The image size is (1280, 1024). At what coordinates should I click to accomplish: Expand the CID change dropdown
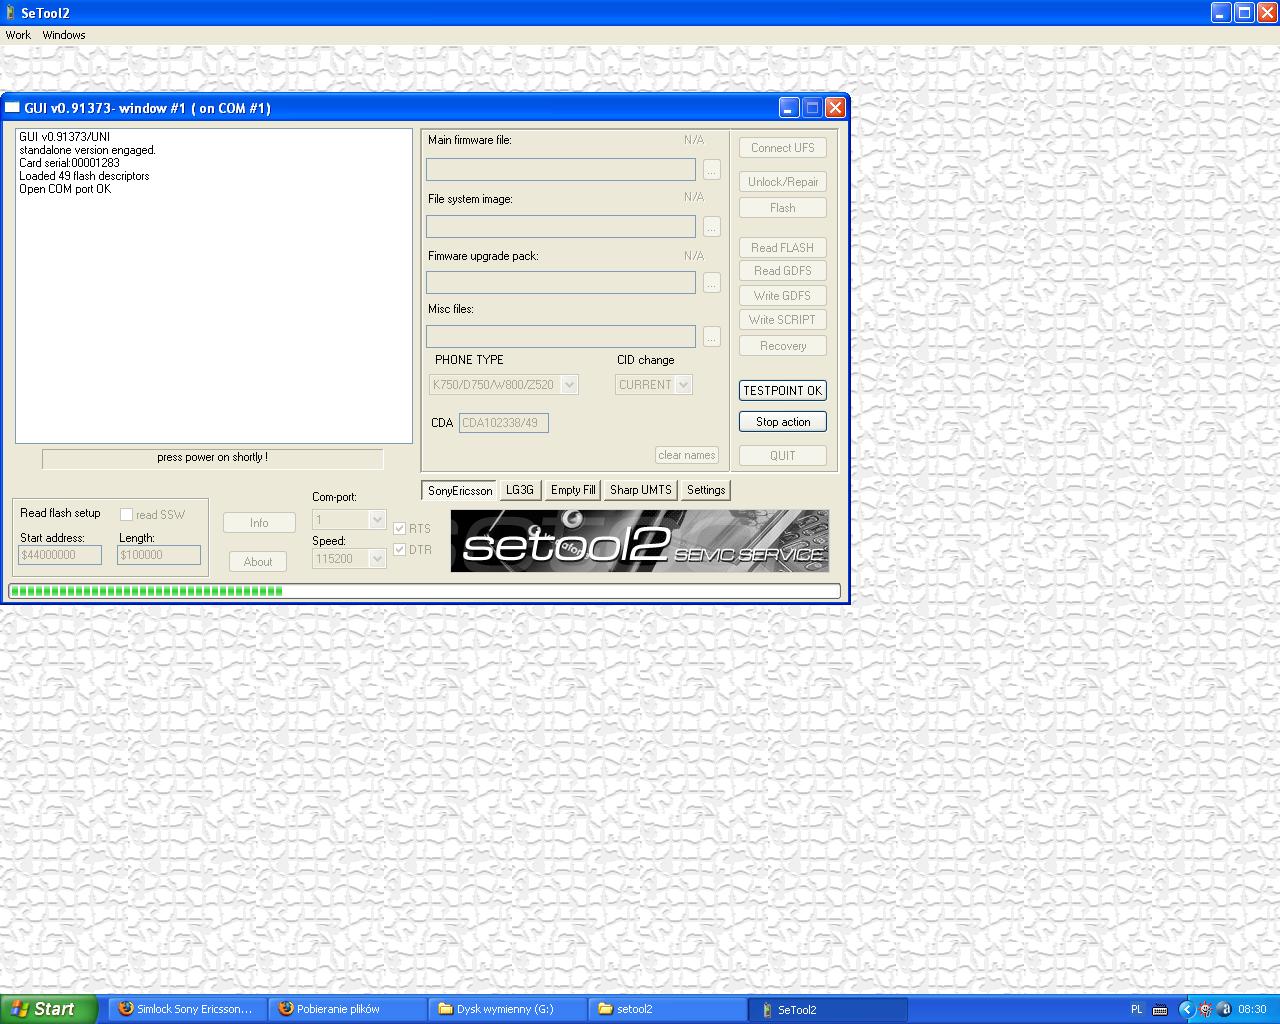(684, 385)
